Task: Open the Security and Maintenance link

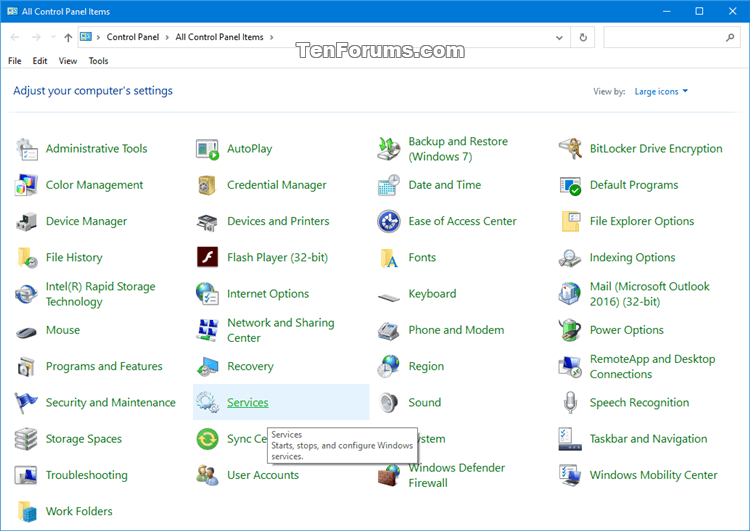Action: pyautogui.click(x=110, y=403)
